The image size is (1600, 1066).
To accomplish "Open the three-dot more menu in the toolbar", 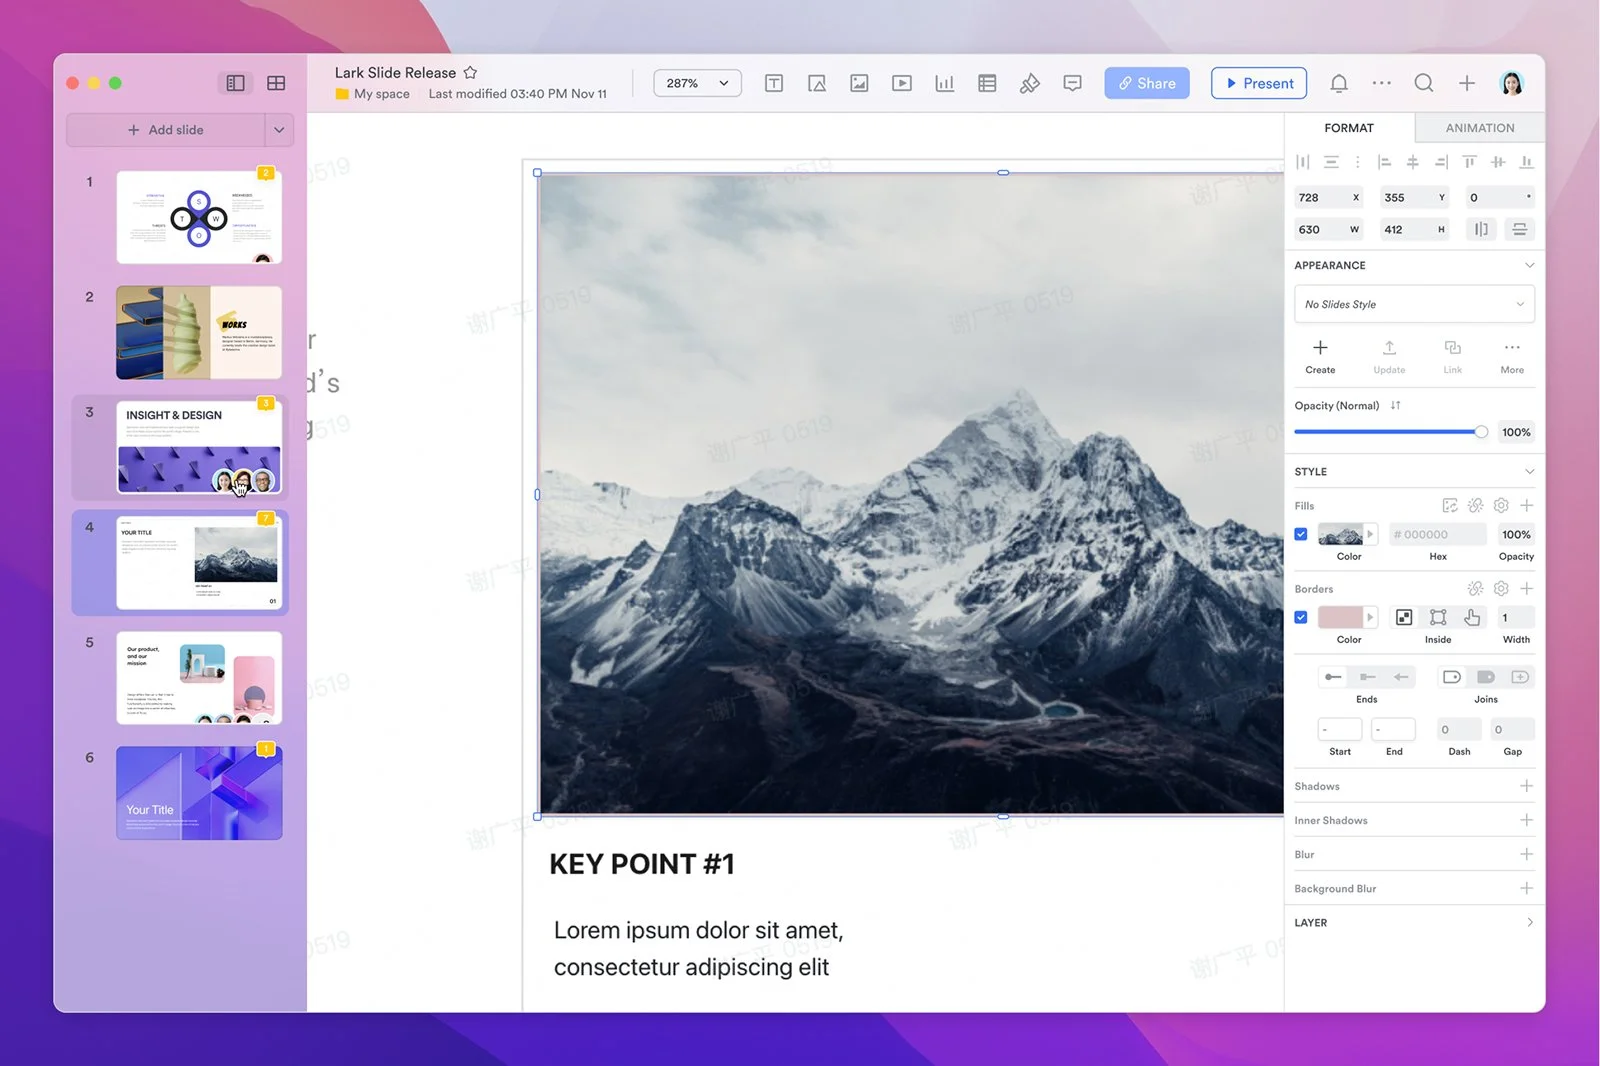I will tap(1382, 83).
